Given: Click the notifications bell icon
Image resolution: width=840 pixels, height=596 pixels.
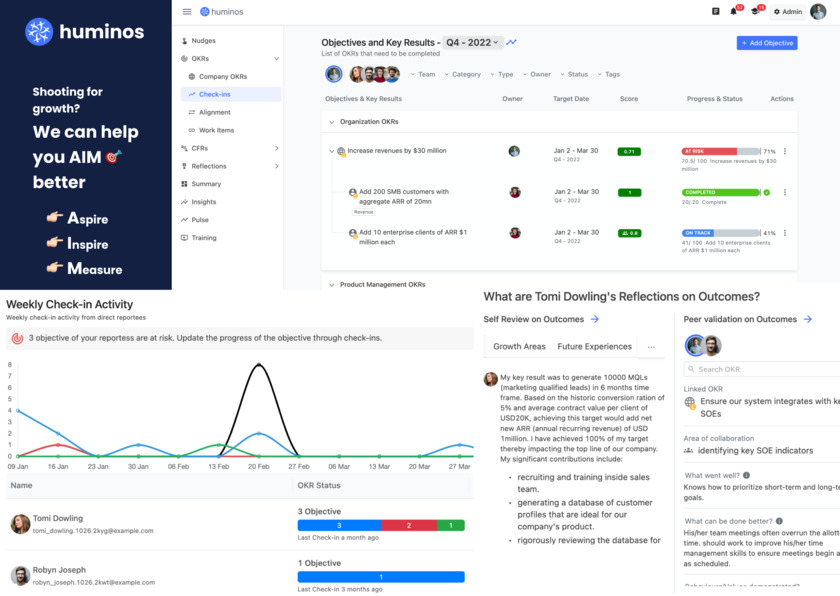Looking at the screenshot, I should point(734,12).
